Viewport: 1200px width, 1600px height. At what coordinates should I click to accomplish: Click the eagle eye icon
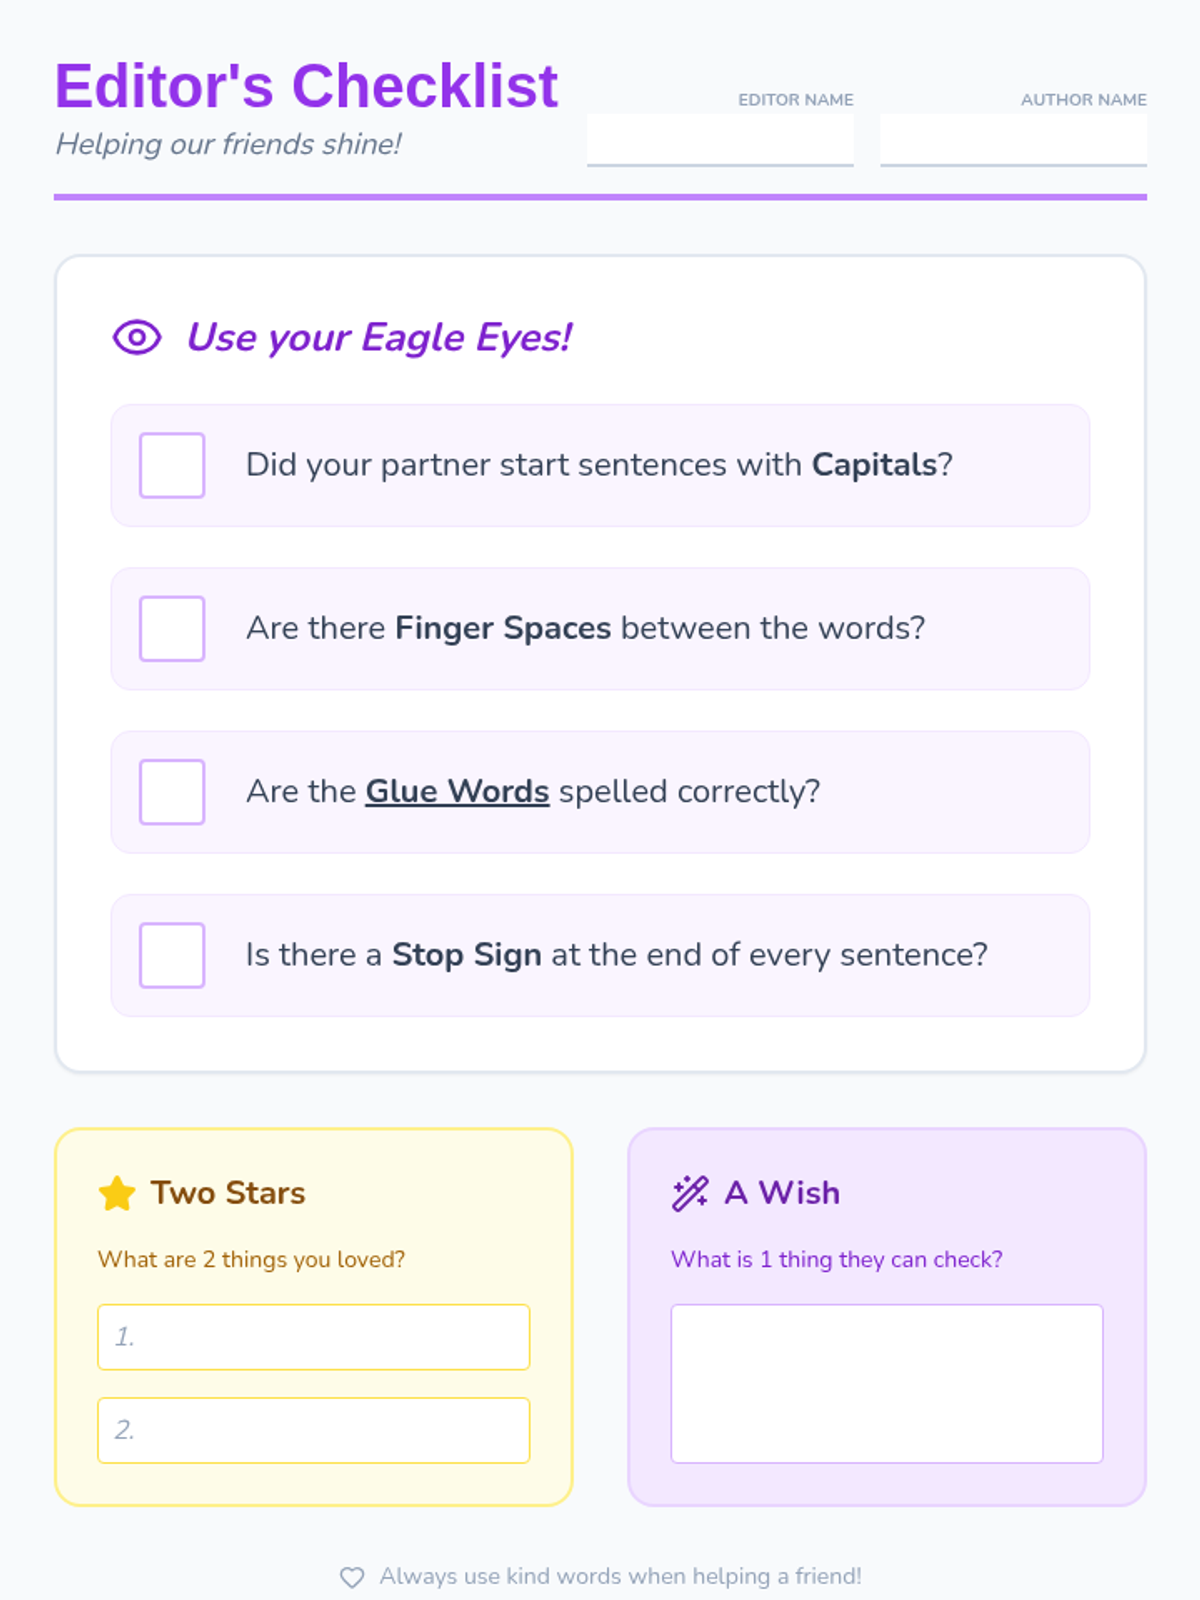[x=137, y=338]
